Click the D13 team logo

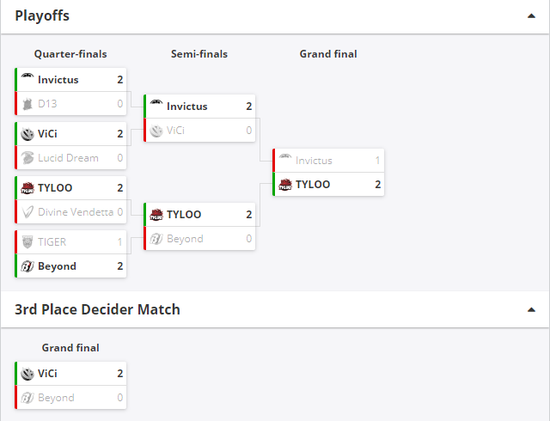point(27,104)
